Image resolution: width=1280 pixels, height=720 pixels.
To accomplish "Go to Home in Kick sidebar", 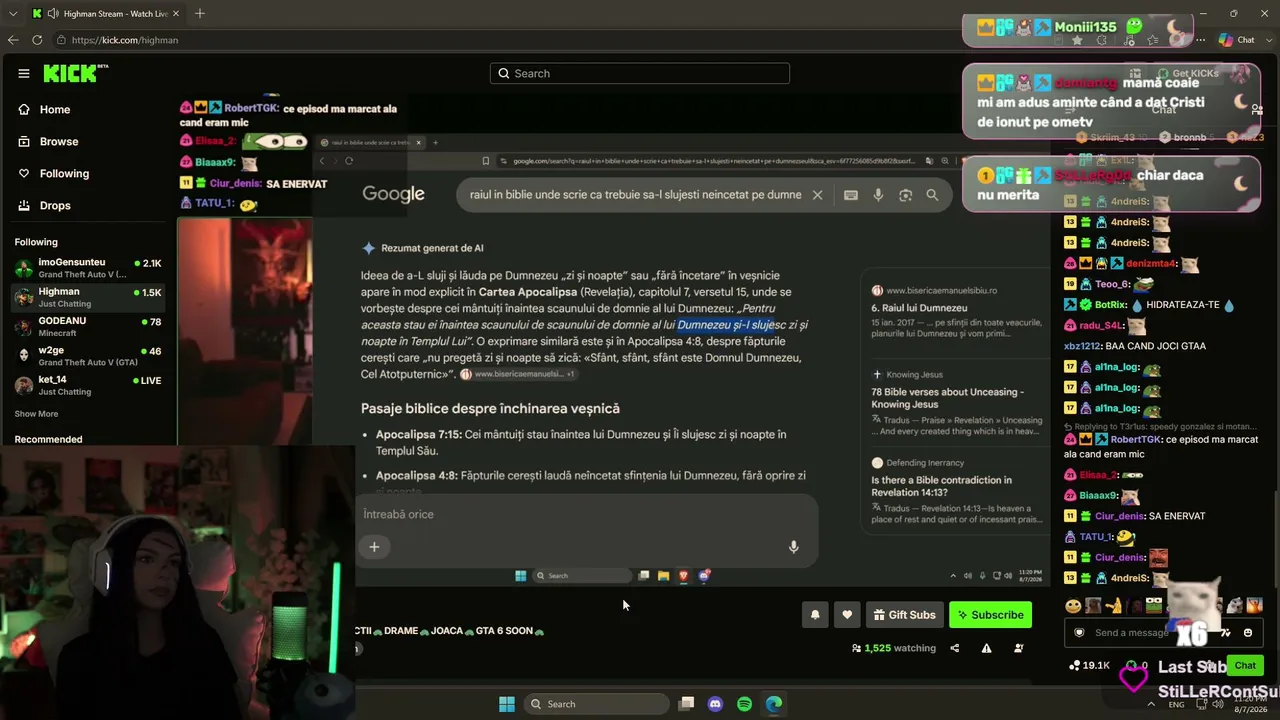I will click(x=44, y=109).
